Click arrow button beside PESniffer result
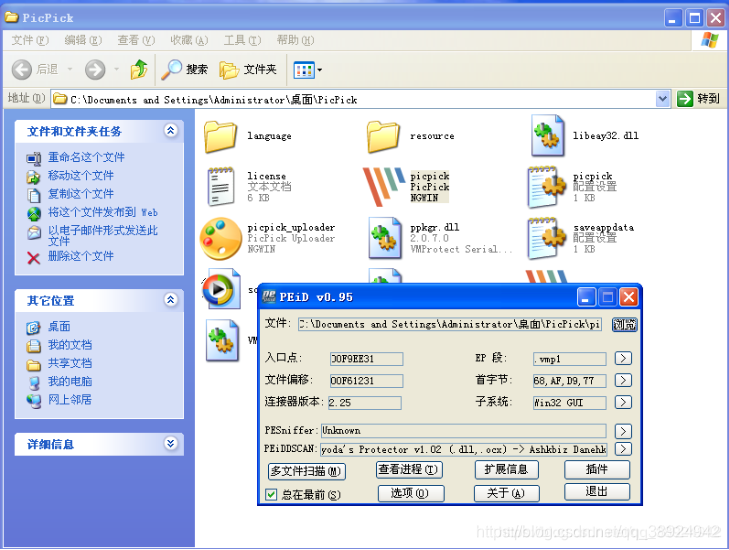Screen dimensions: 729x550 [x=623, y=431]
